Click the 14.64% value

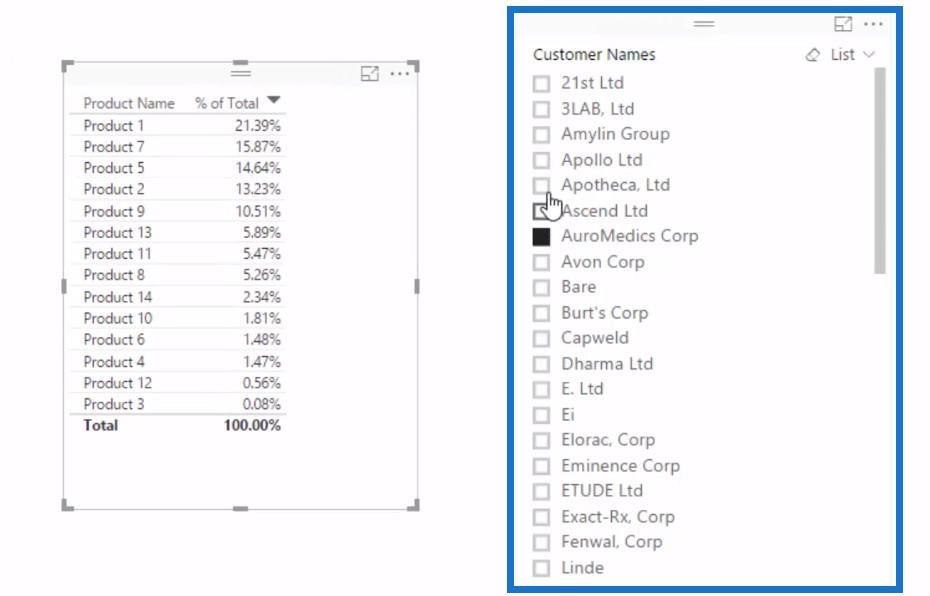257,168
